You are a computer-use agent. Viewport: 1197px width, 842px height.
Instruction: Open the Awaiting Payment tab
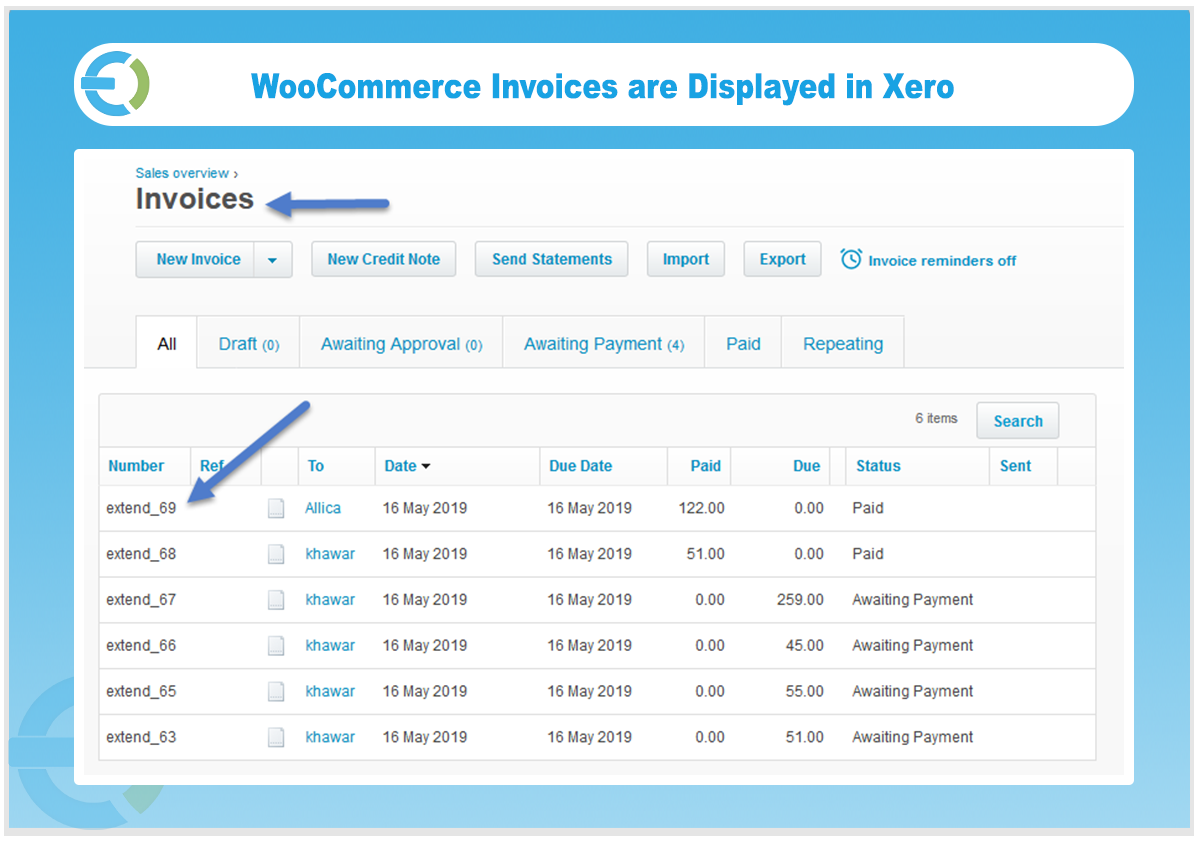click(x=602, y=342)
